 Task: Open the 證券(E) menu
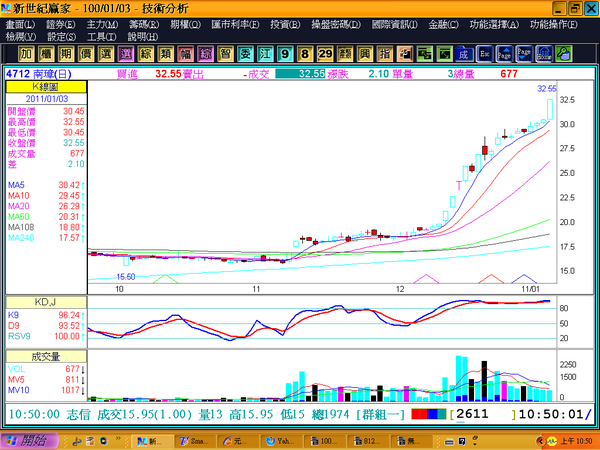61,25
